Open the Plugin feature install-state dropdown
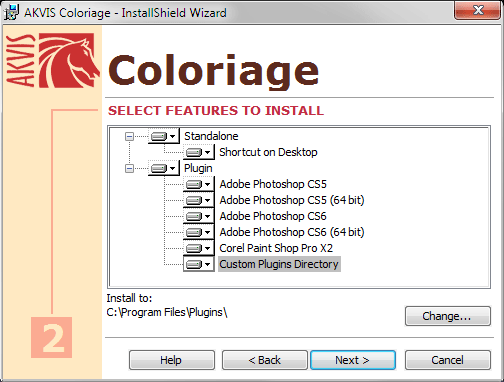 click(x=164, y=168)
